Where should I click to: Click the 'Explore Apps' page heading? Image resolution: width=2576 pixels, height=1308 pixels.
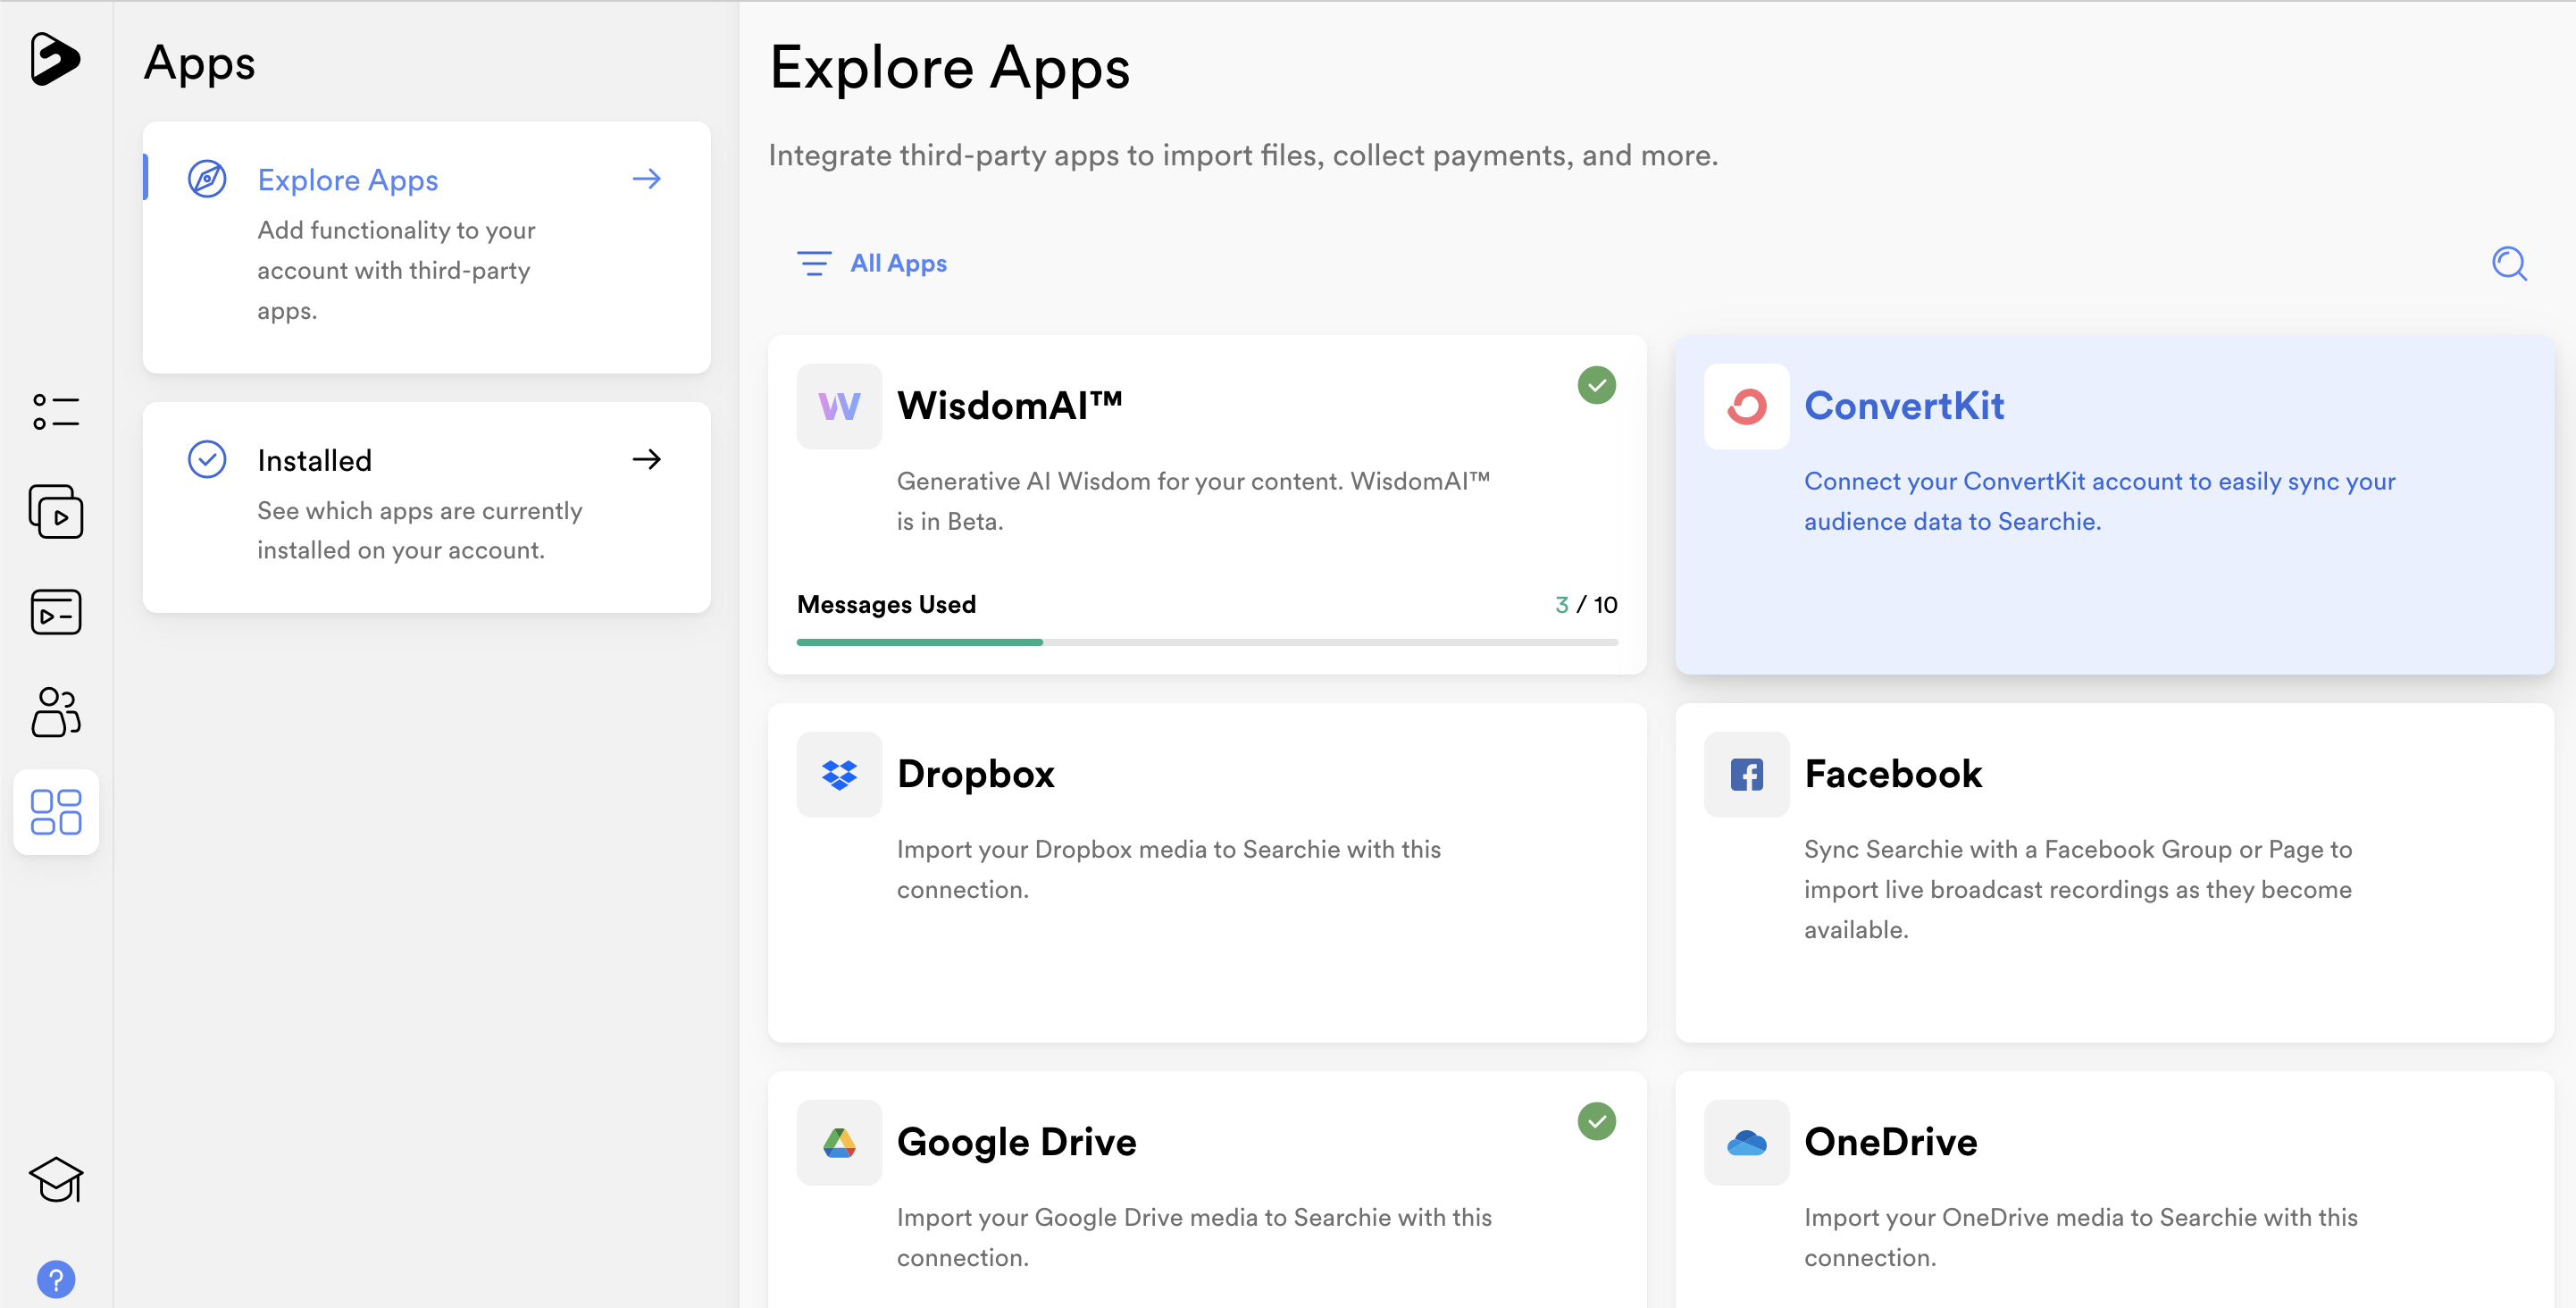pyautogui.click(x=950, y=68)
